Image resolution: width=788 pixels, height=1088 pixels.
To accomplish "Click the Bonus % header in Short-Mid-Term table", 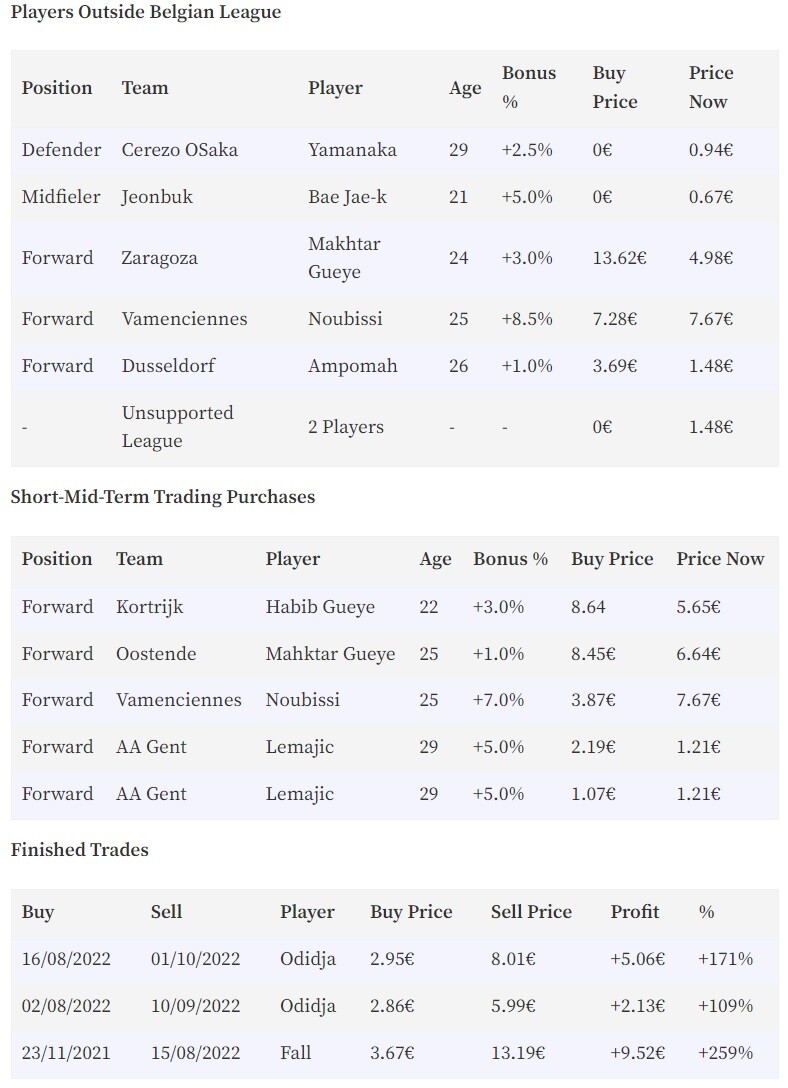I will (511, 559).
